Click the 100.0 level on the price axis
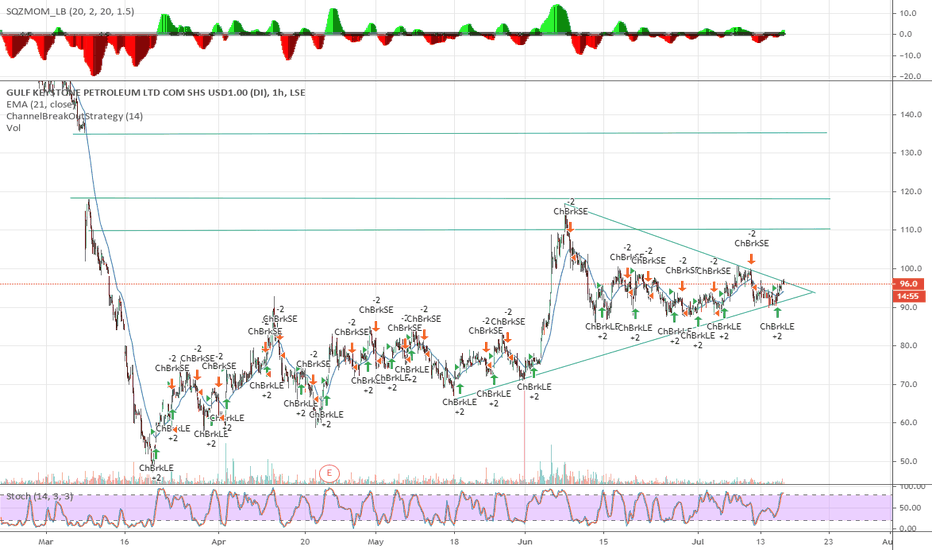The width and height of the screenshot is (932, 550). coord(911,268)
